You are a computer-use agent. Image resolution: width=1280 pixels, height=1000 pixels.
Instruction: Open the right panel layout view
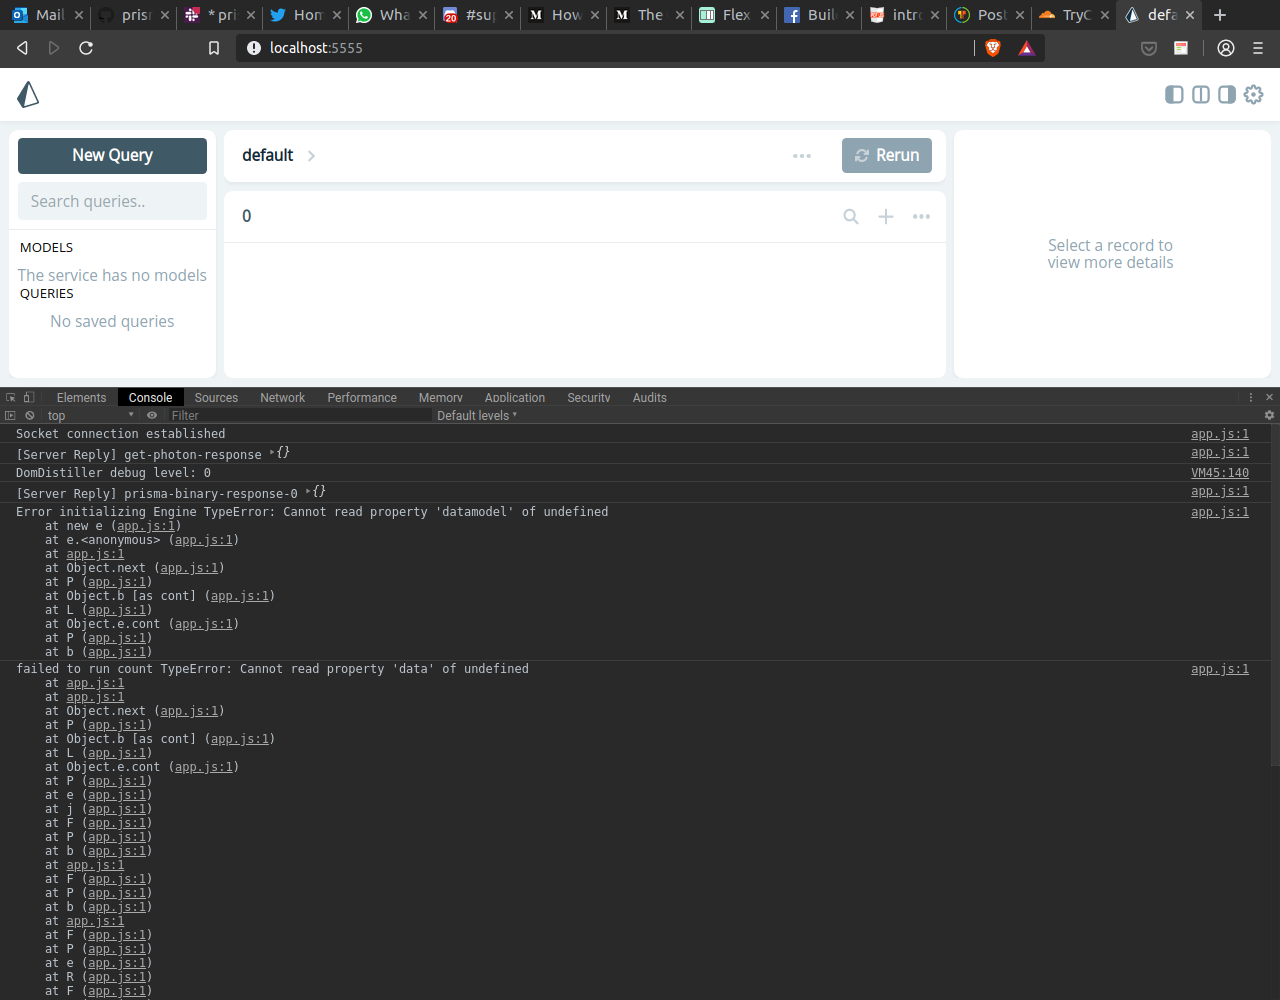click(1227, 95)
